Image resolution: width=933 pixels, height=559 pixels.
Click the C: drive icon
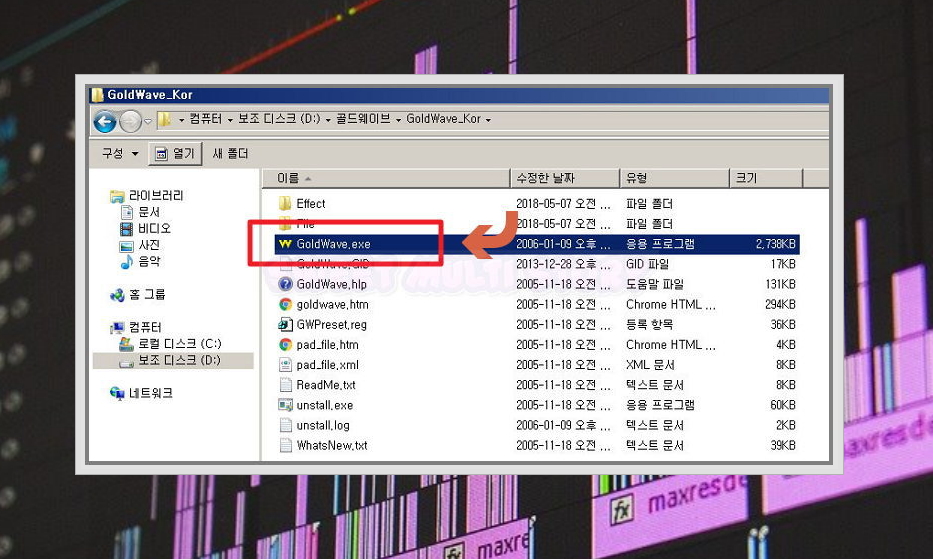point(126,344)
